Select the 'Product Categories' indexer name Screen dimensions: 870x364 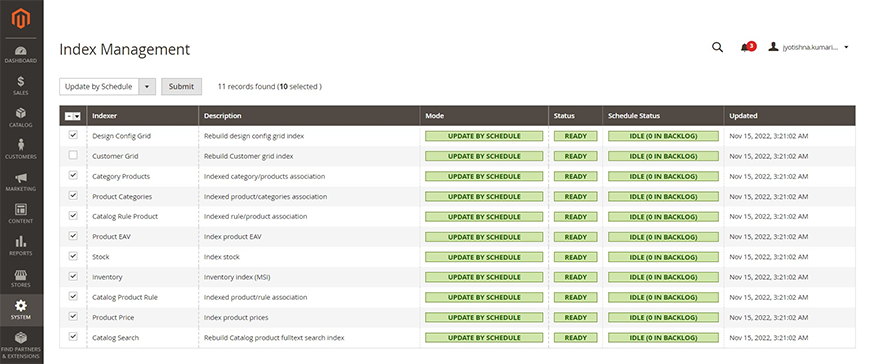(122, 196)
